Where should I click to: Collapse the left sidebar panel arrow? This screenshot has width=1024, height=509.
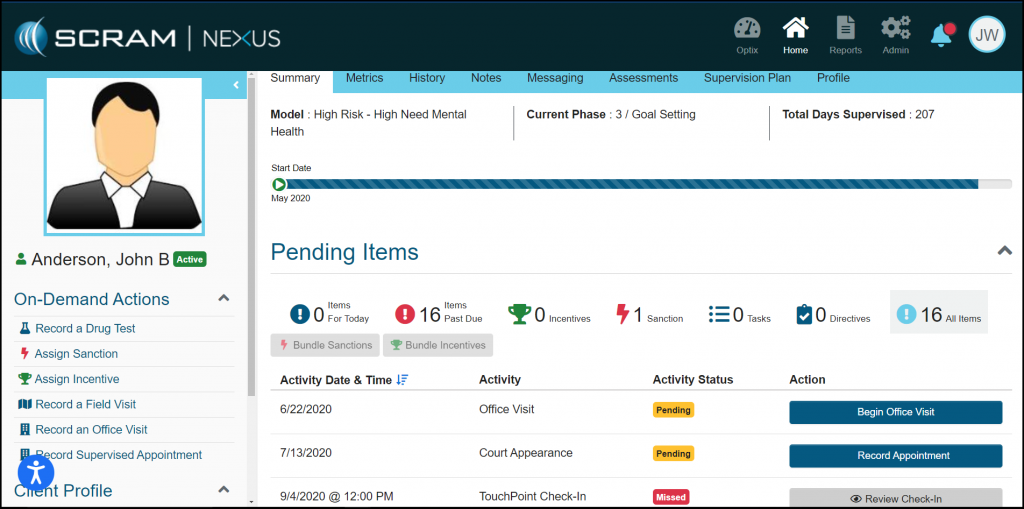(x=236, y=85)
